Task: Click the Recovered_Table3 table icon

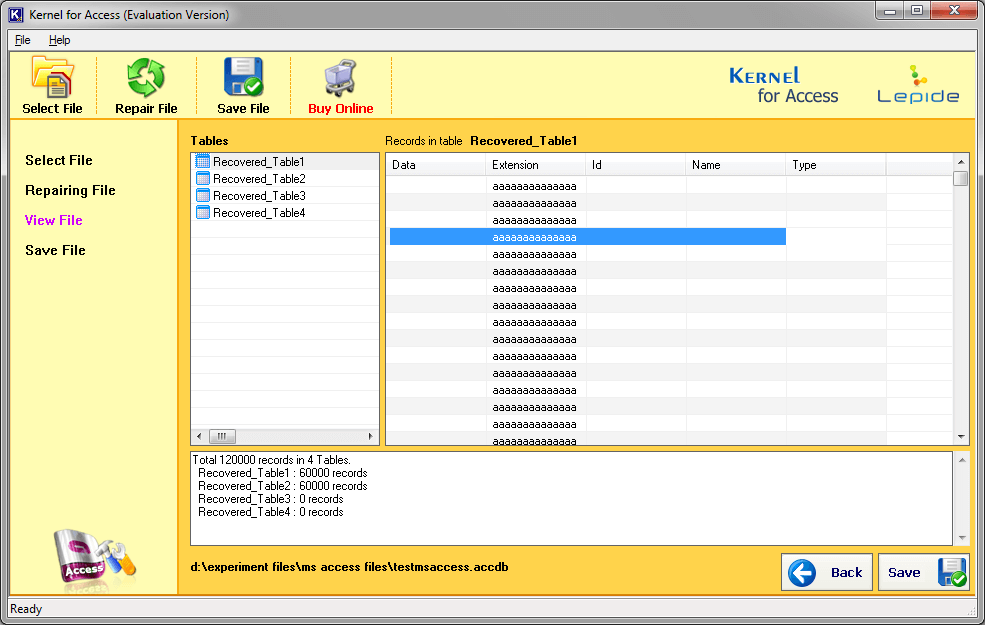Action: coord(202,195)
